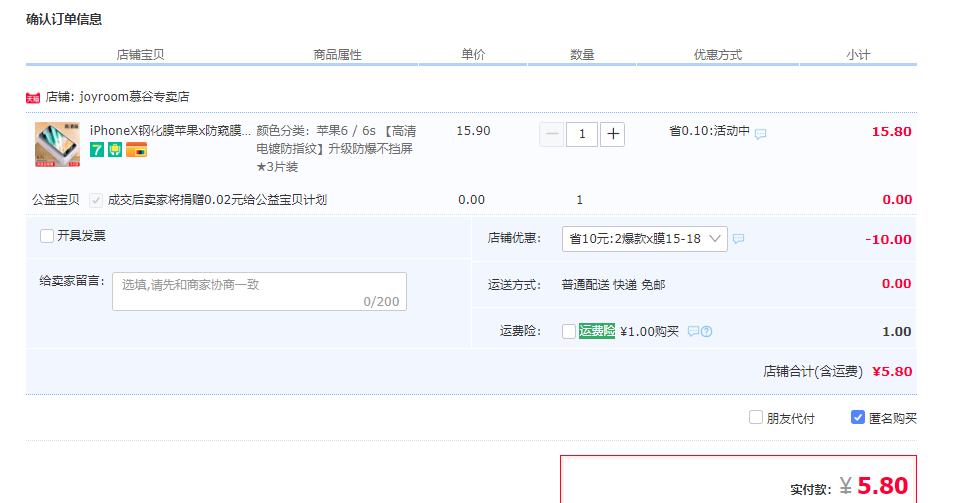Image resolution: width=961 pixels, height=503 pixels.
Task: Click the 颜色分类 苹果6 / 6s attribute text
Action: pyautogui.click(x=336, y=149)
